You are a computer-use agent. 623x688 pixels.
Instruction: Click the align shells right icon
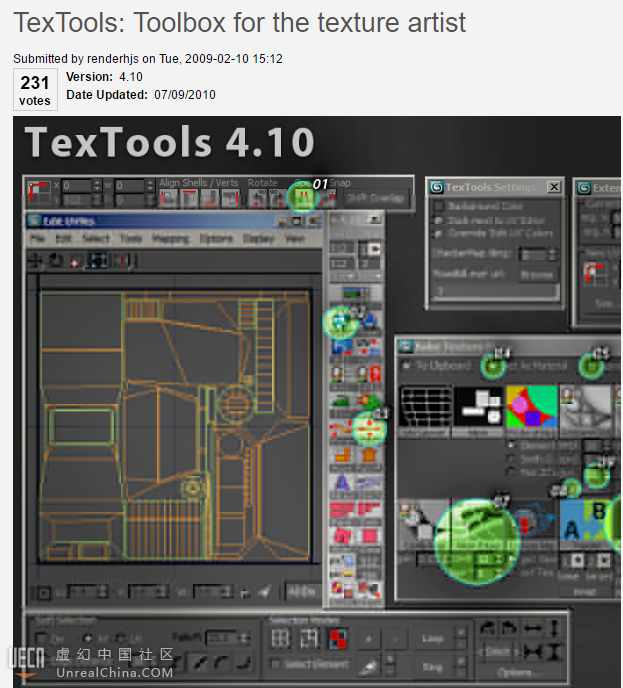pyautogui.click(x=230, y=199)
